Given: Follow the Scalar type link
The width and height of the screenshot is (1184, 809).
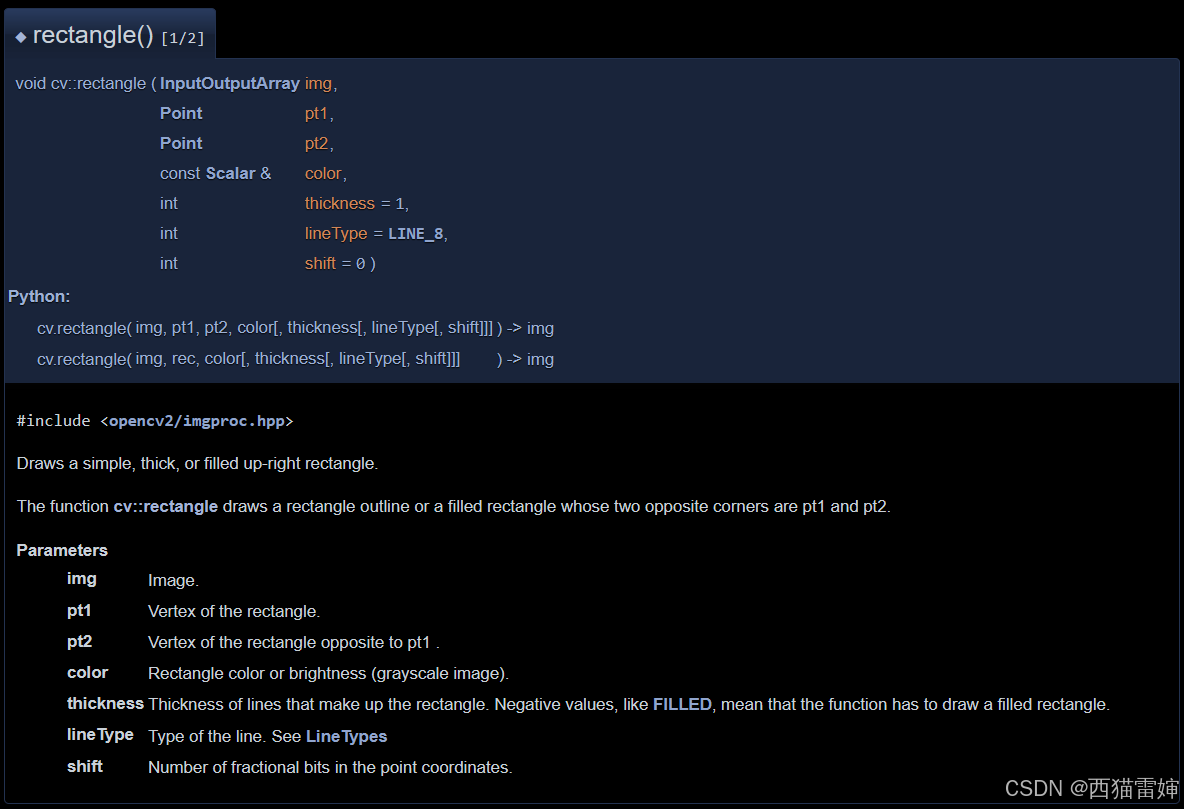Looking at the screenshot, I should [230, 174].
